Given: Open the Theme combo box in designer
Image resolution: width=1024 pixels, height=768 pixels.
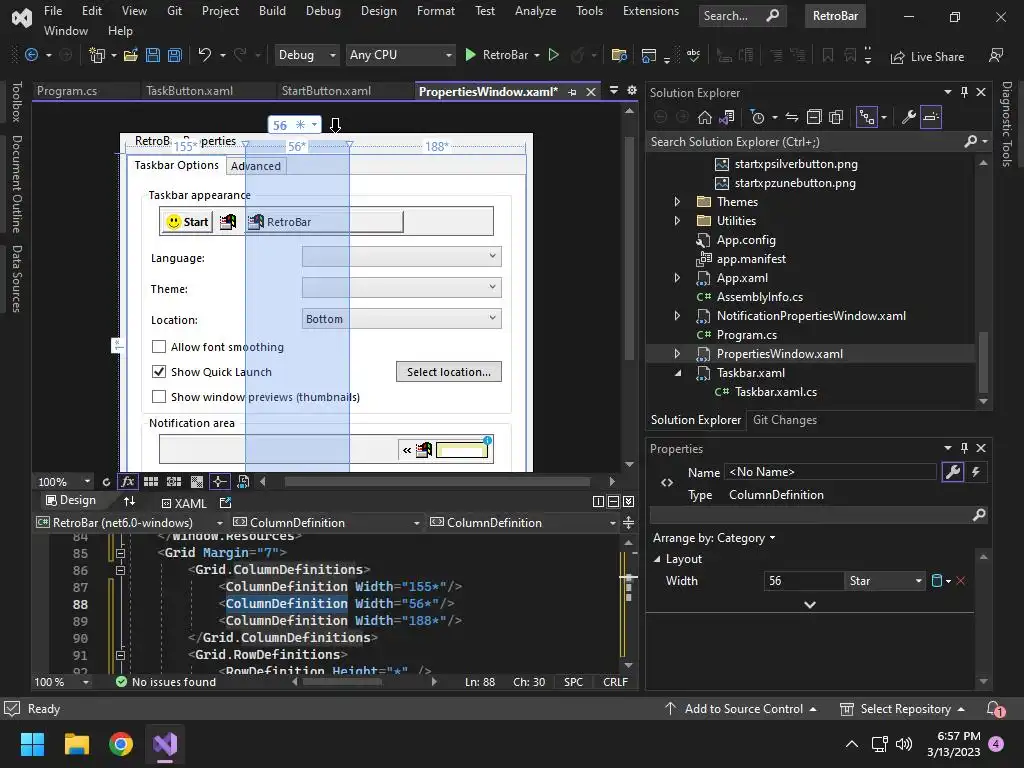Looking at the screenshot, I should pos(402,287).
